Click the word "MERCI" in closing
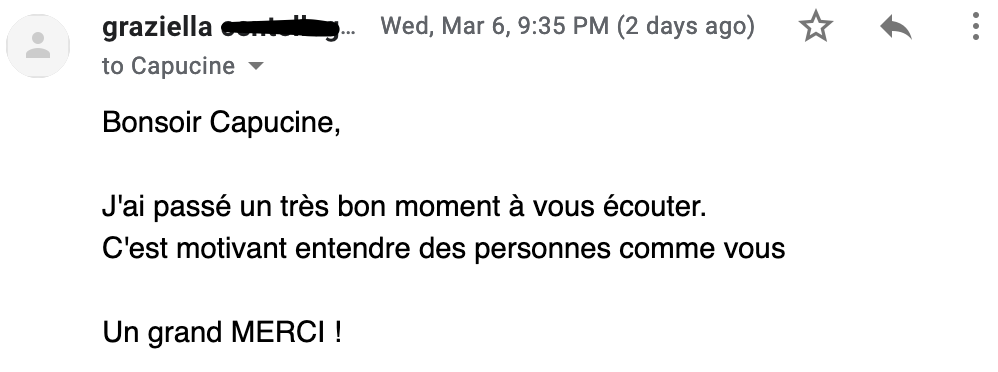998x372 pixels. tap(278, 333)
